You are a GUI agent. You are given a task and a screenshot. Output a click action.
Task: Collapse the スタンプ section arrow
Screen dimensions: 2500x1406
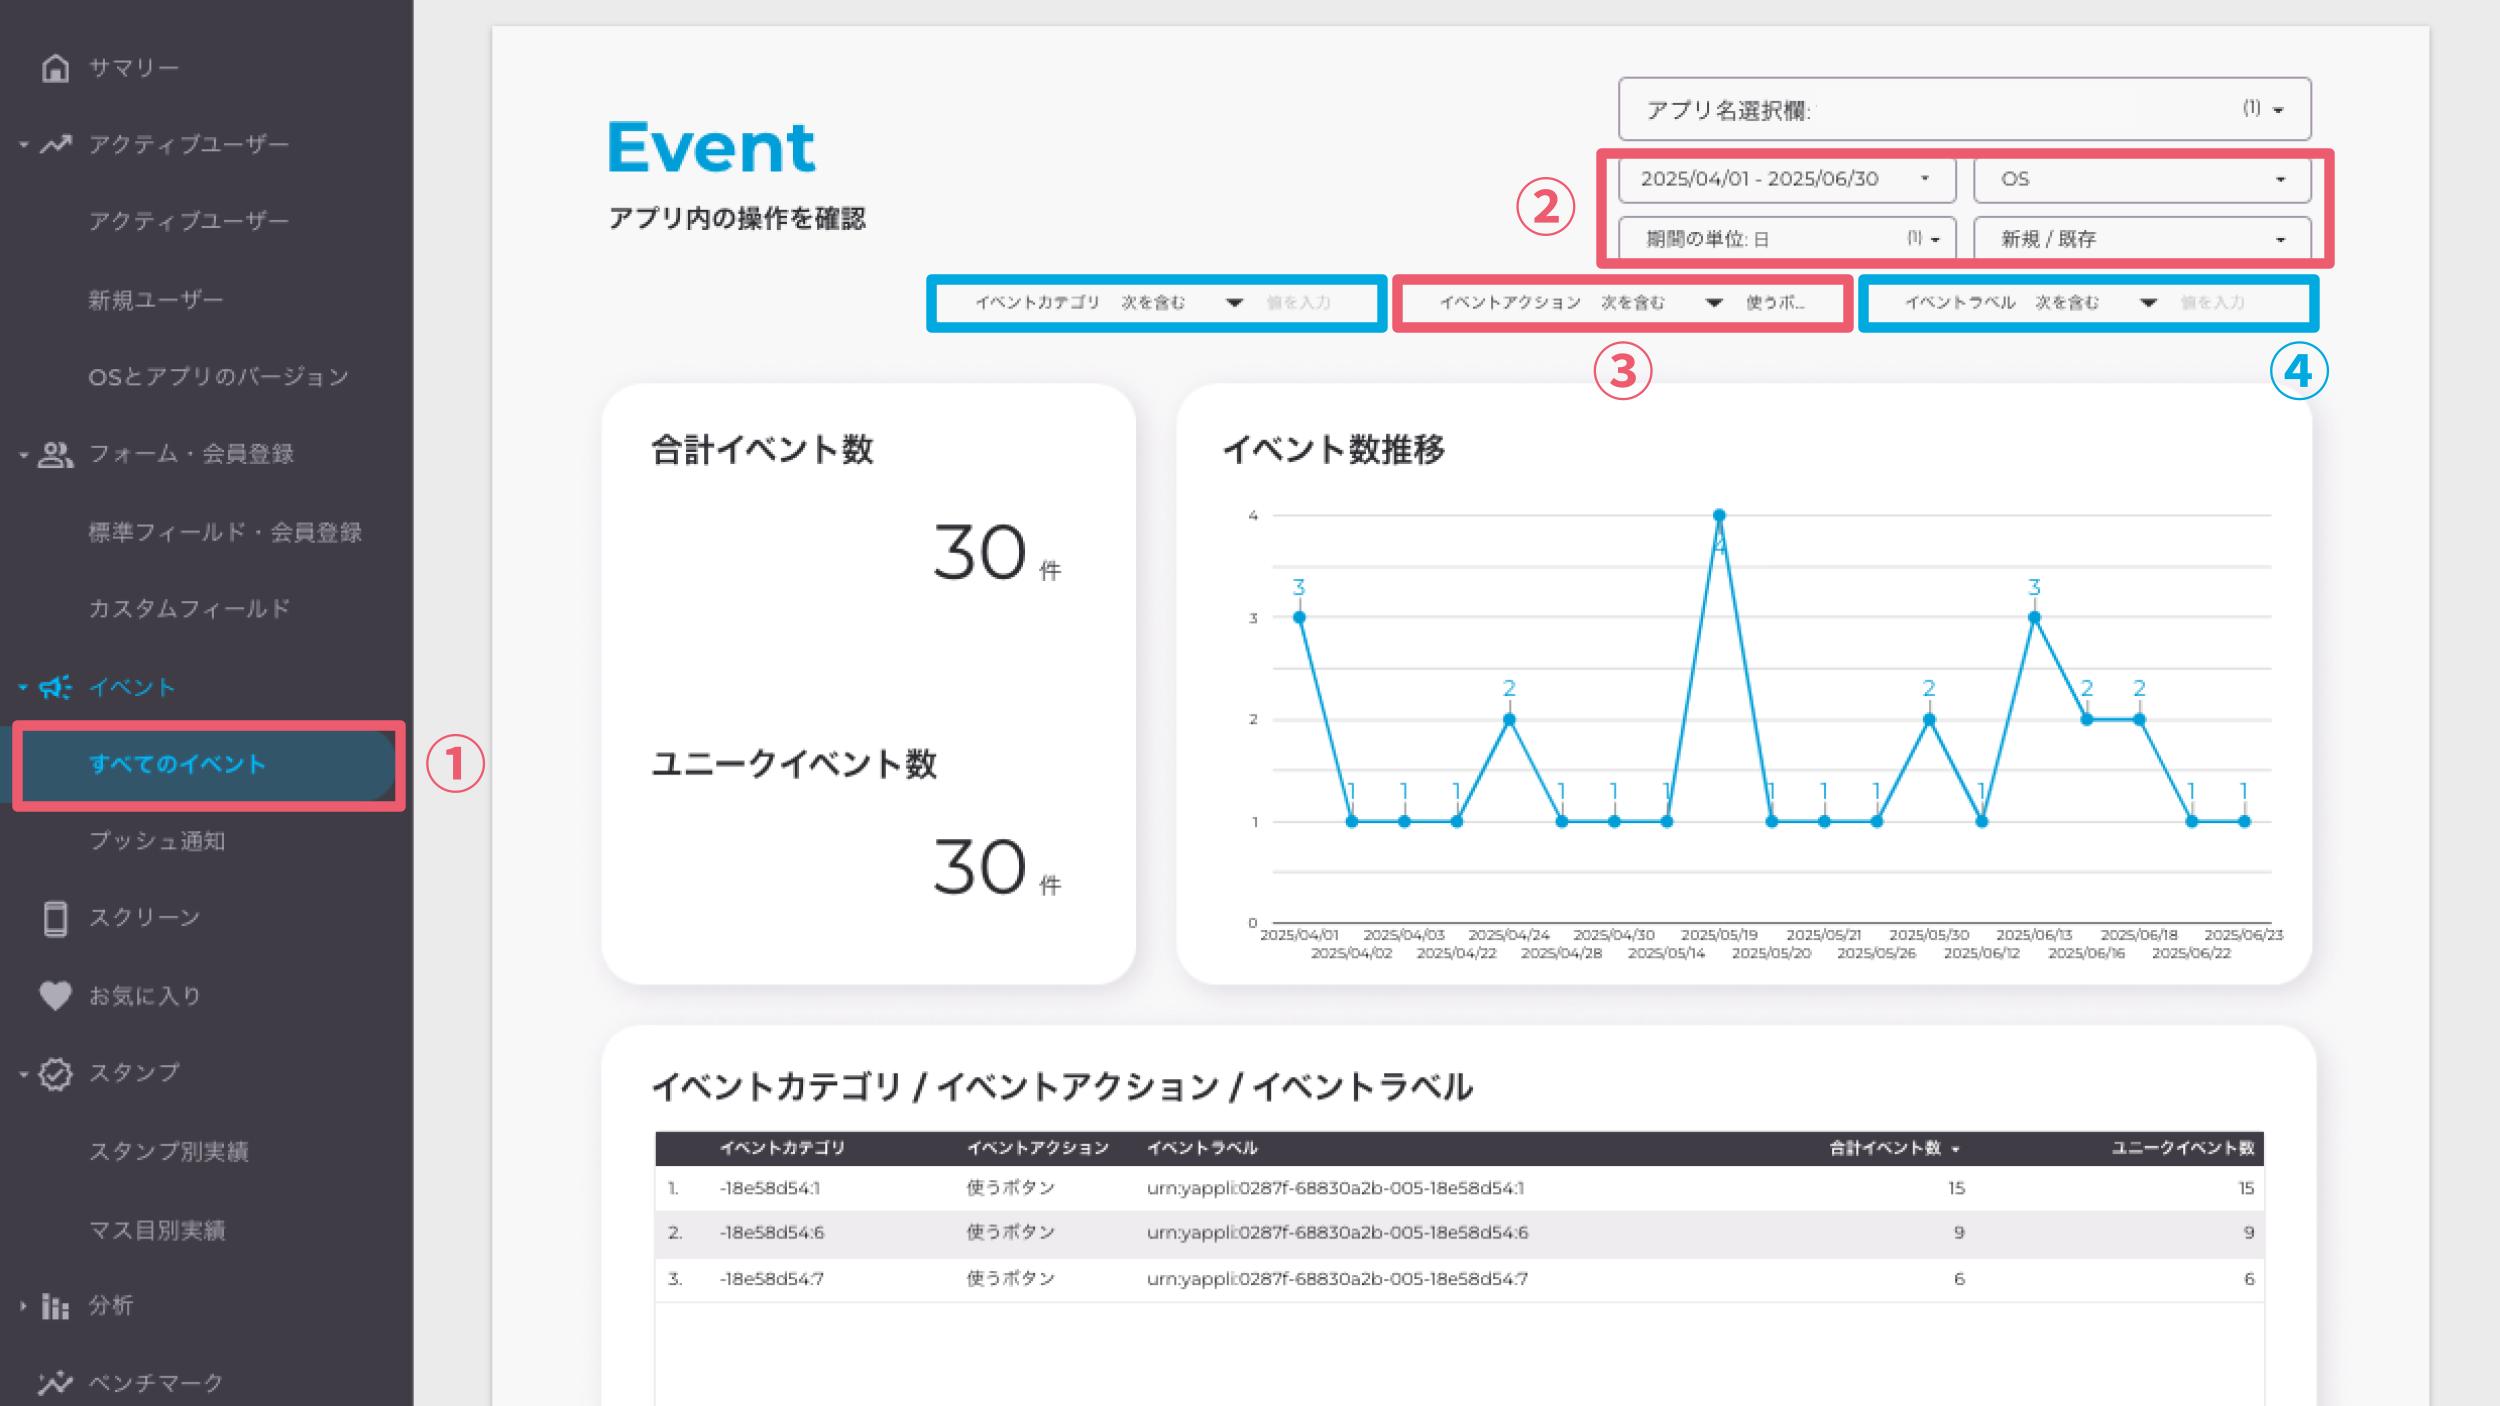tap(23, 1074)
